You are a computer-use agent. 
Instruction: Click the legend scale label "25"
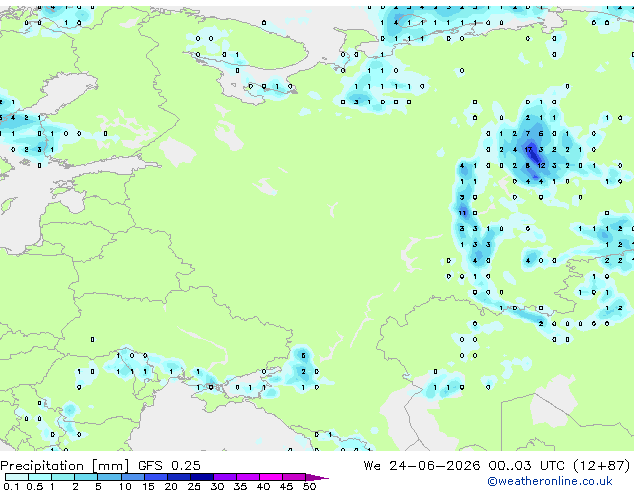(194, 486)
